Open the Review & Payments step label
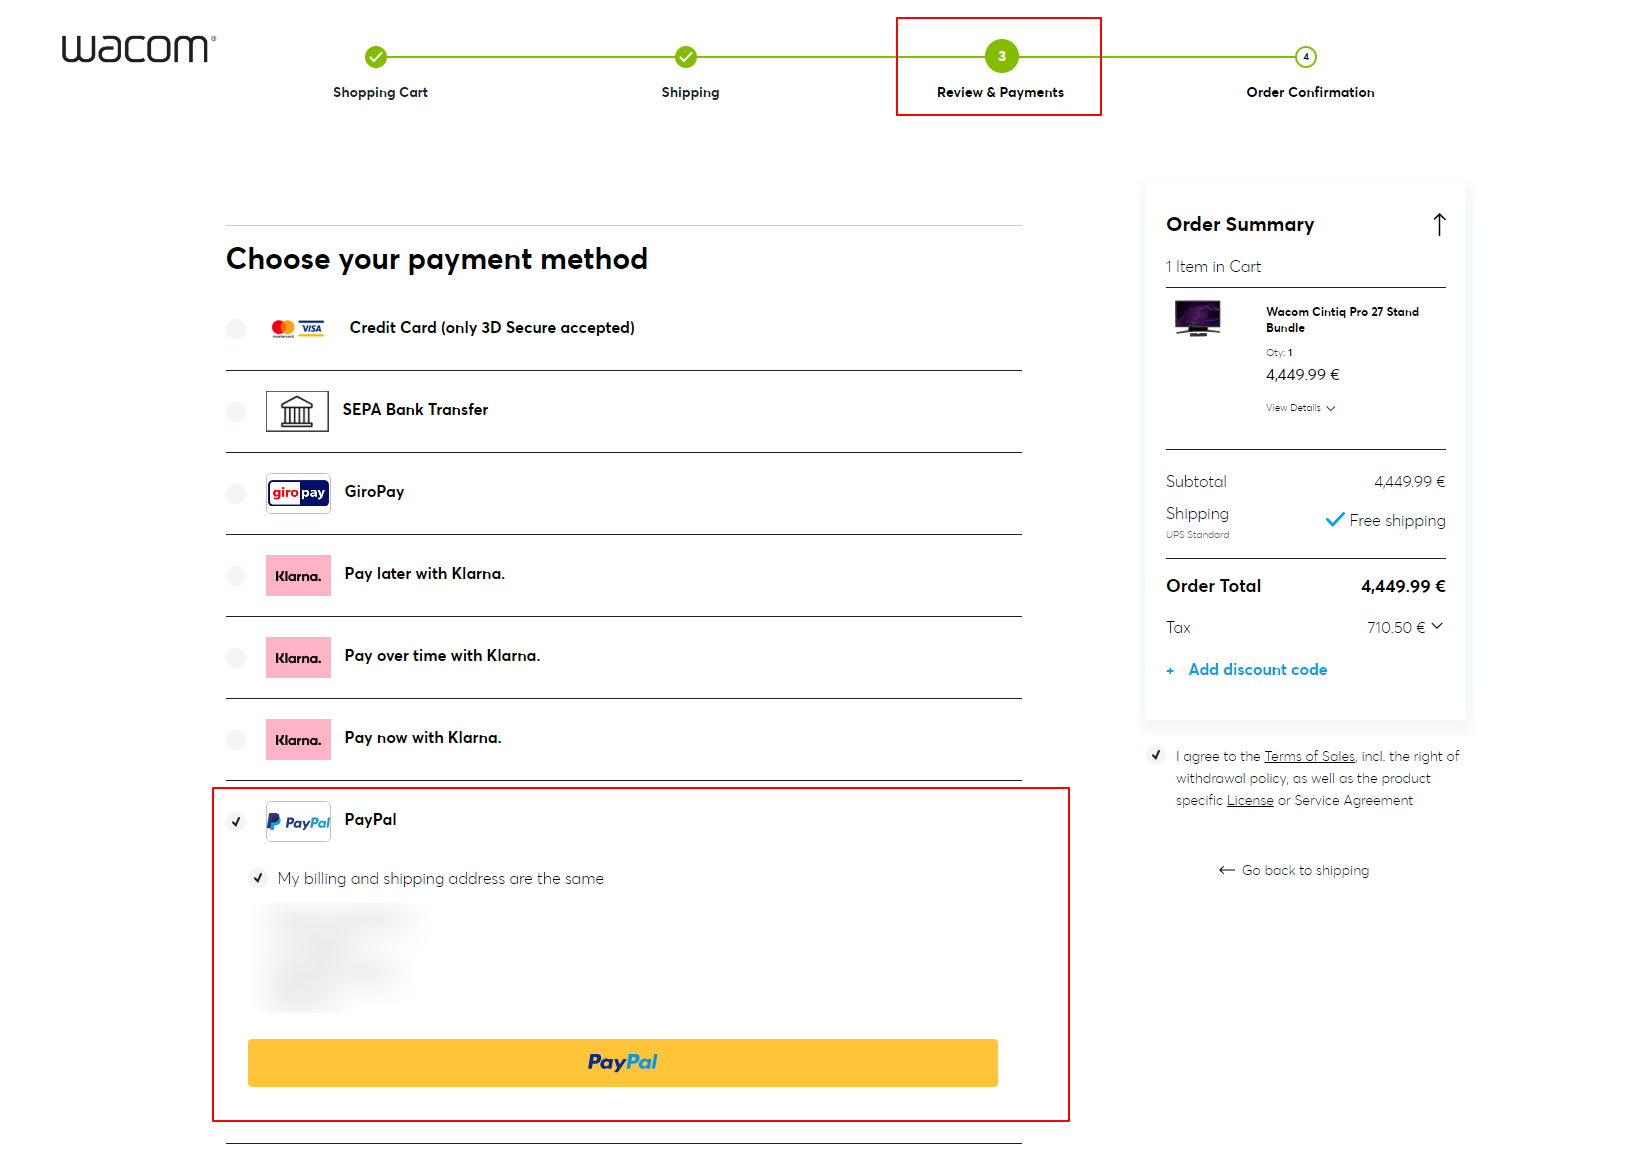This screenshot has width=1626, height=1161. 1000,92
